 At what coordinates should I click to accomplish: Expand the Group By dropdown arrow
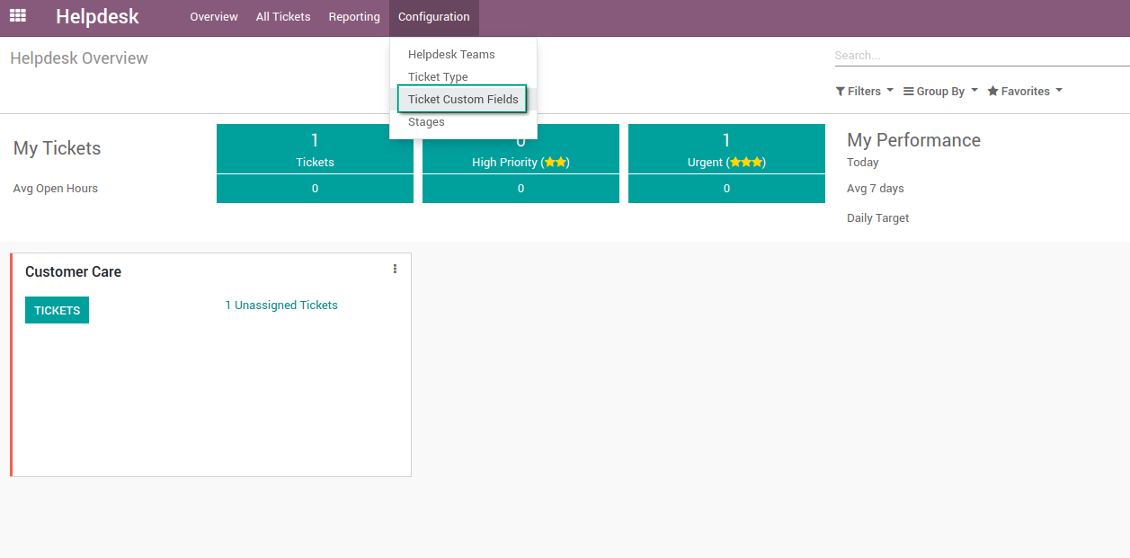974,91
